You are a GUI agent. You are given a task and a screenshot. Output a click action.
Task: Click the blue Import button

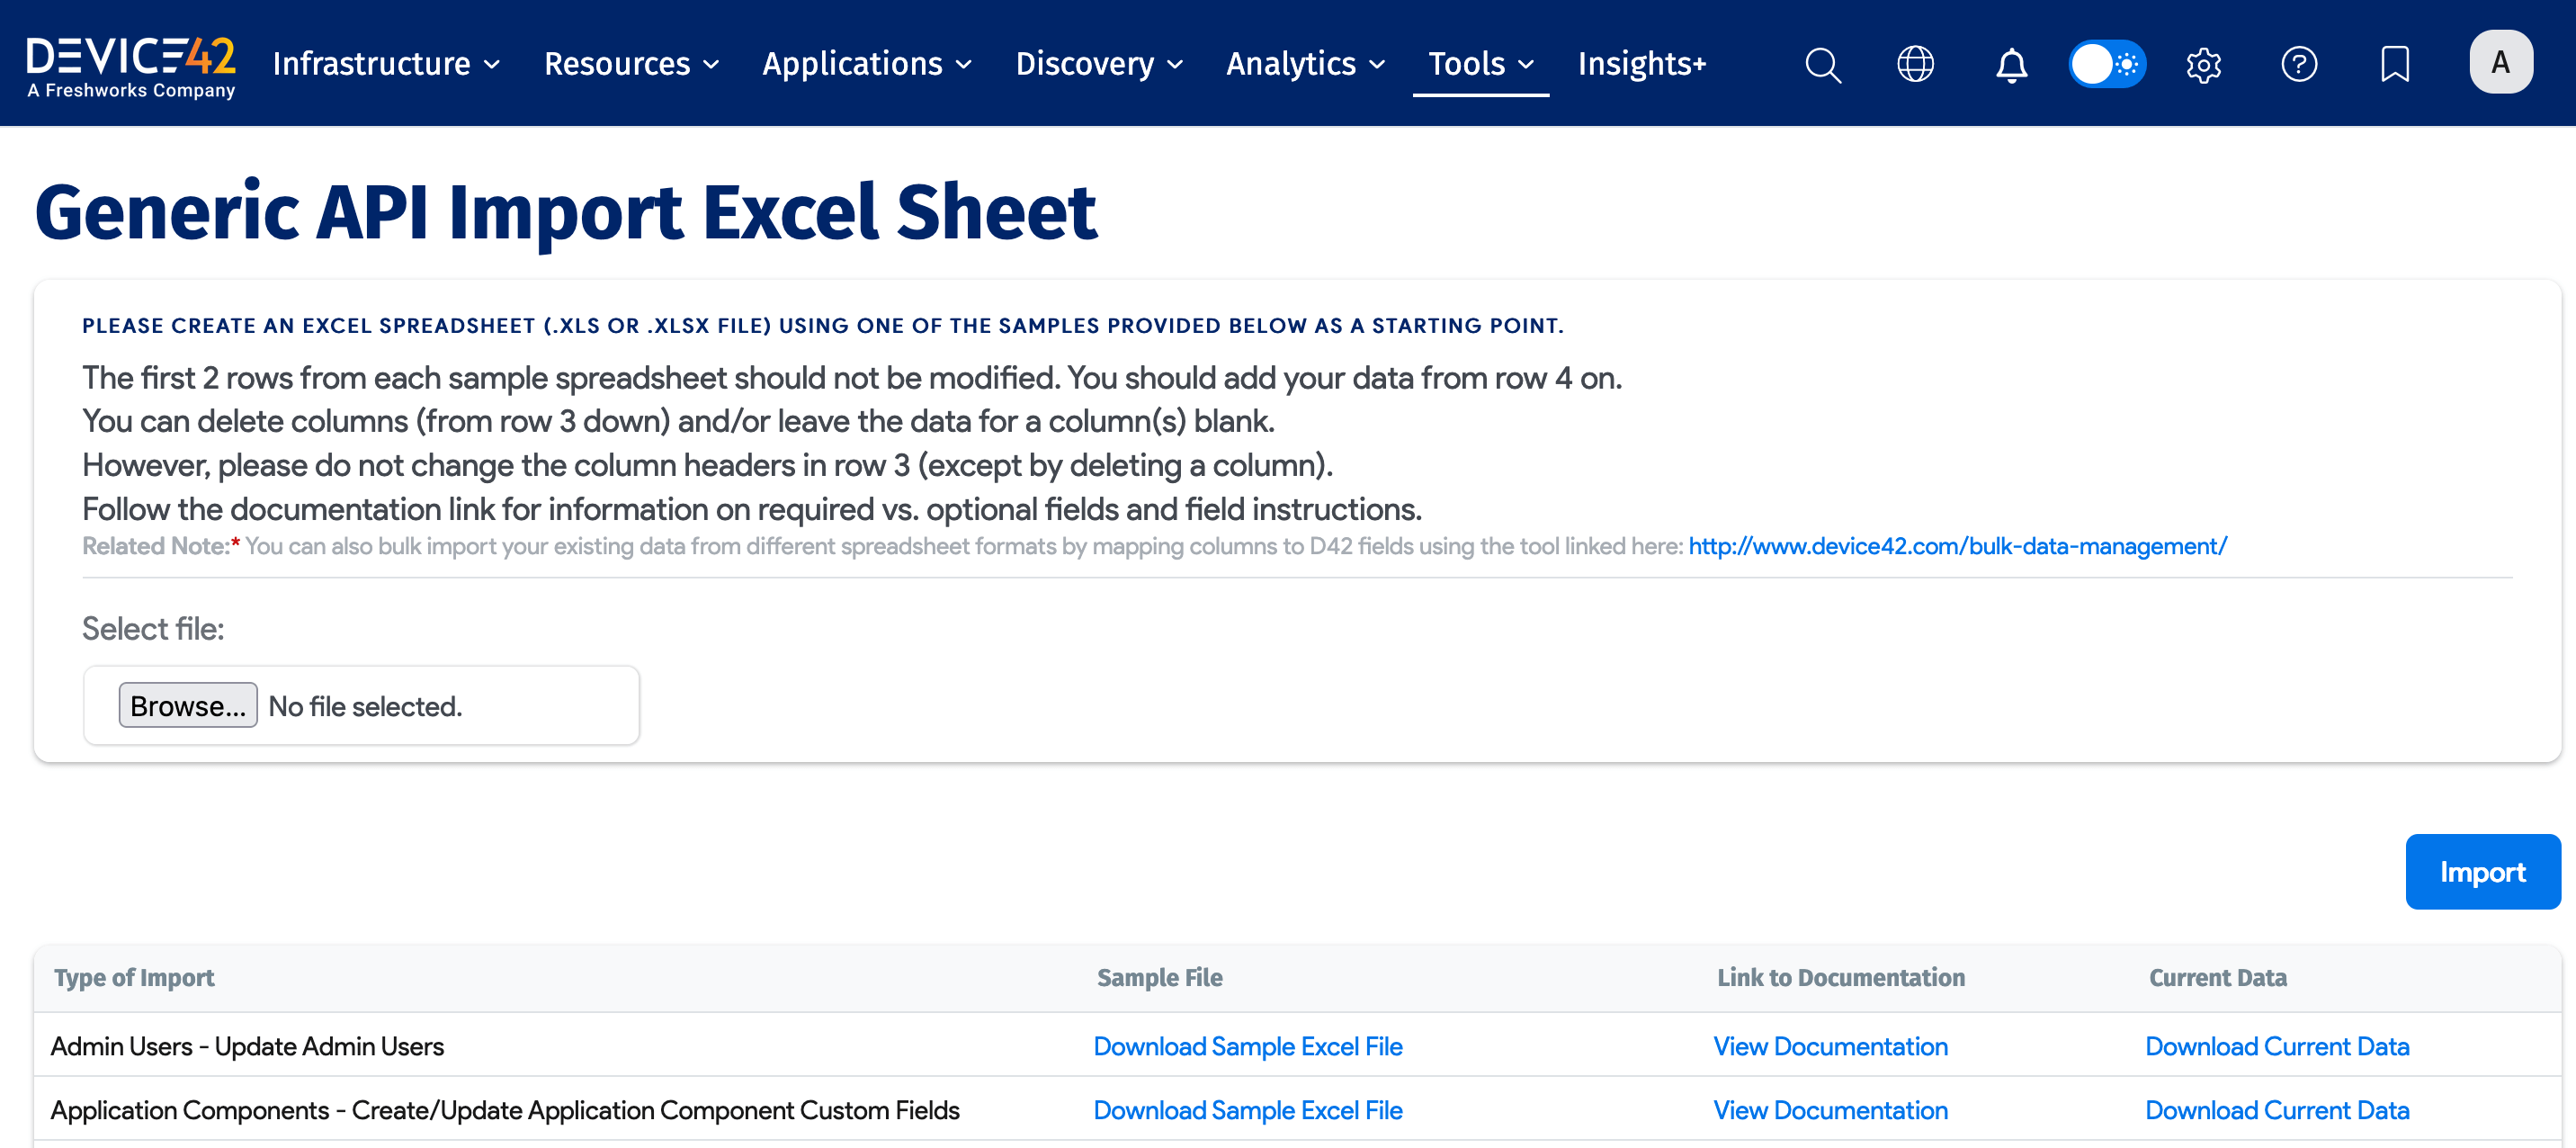(x=2482, y=871)
